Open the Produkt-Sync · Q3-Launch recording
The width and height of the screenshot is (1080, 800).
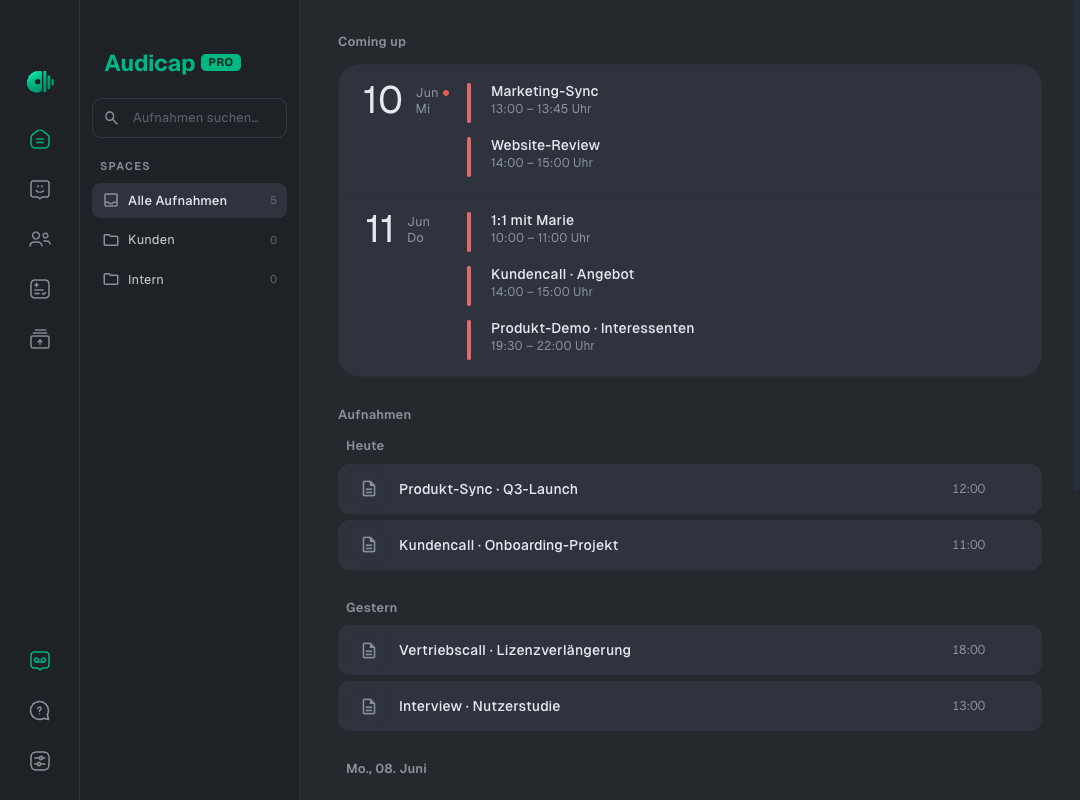(x=689, y=489)
